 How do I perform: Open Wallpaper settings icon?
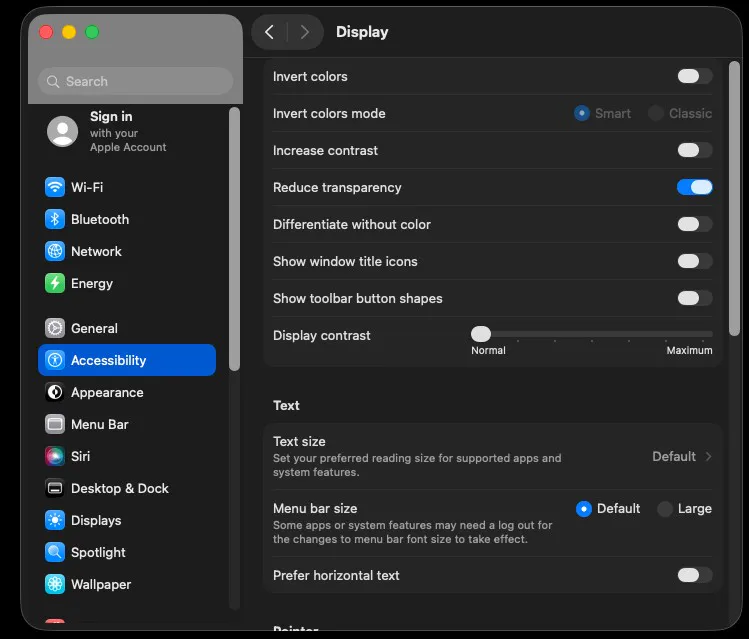tap(55, 584)
